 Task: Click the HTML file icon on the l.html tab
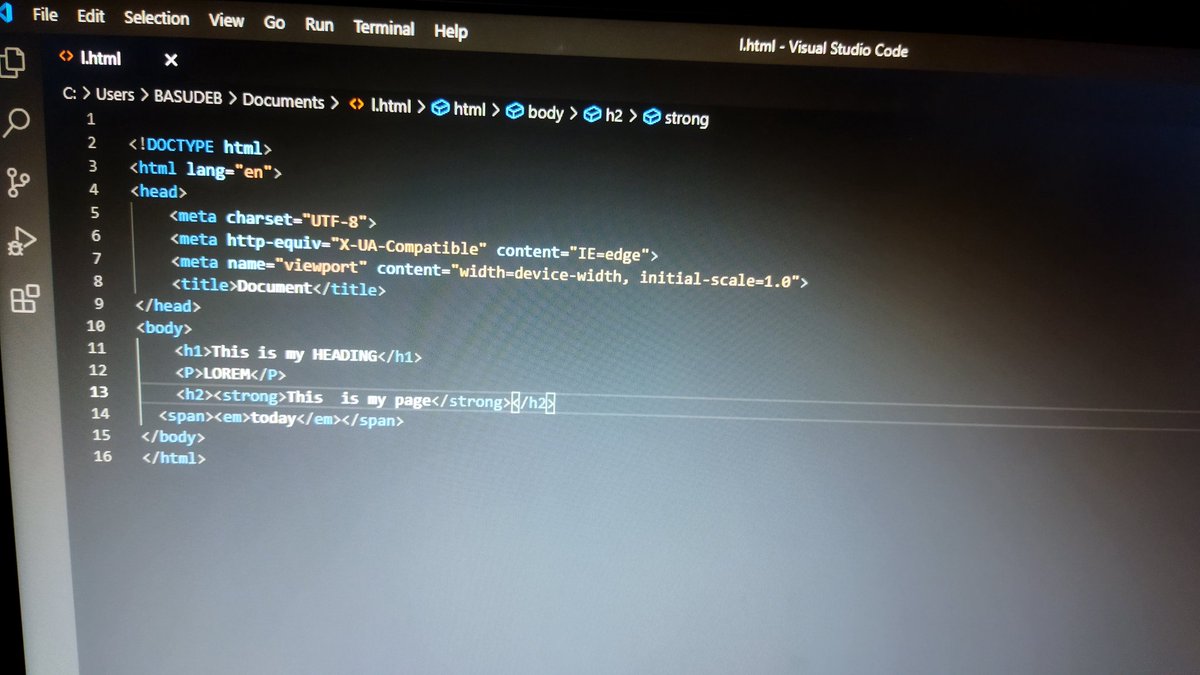[x=66, y=57]
